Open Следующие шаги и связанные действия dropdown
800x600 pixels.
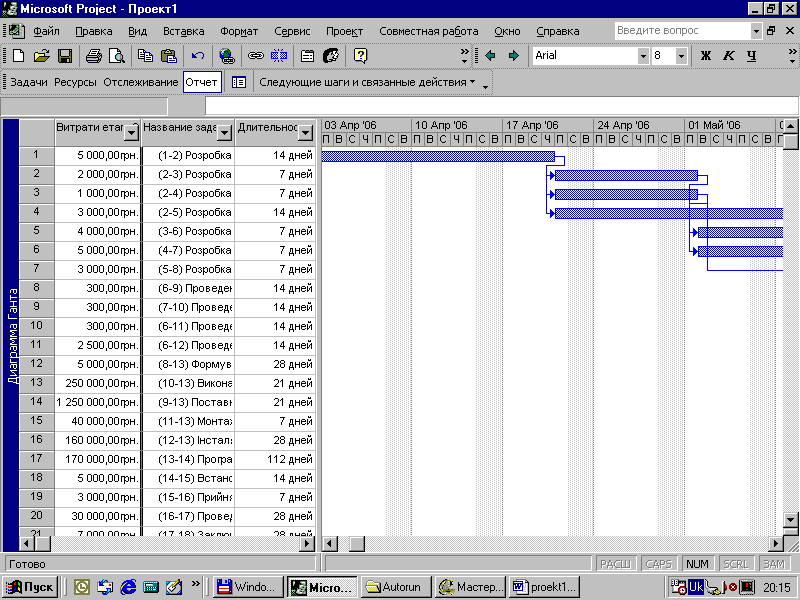point(367,82)
